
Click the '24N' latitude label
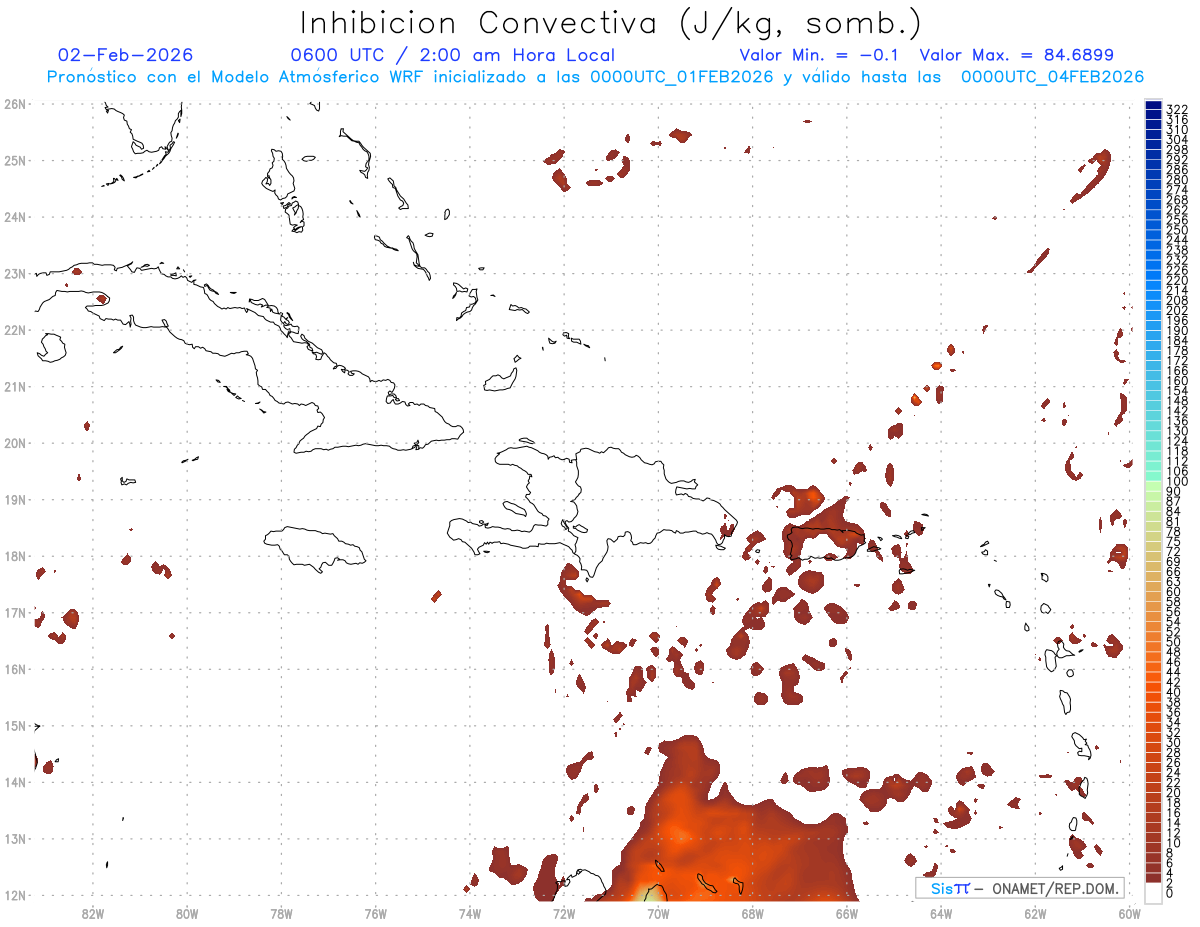tap(15, 217)
